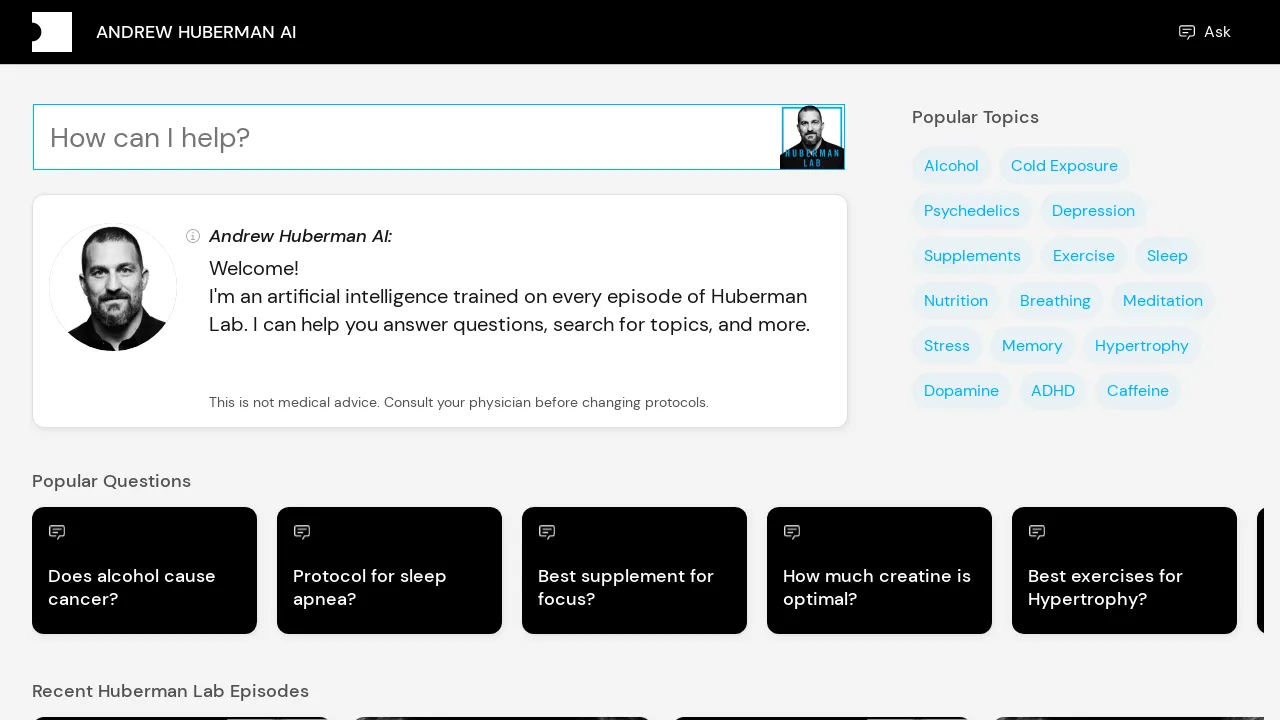Click chat icon on alcohol cancer card
Image resolution: width=1280 pixels, height=720 pixels.
57,532
